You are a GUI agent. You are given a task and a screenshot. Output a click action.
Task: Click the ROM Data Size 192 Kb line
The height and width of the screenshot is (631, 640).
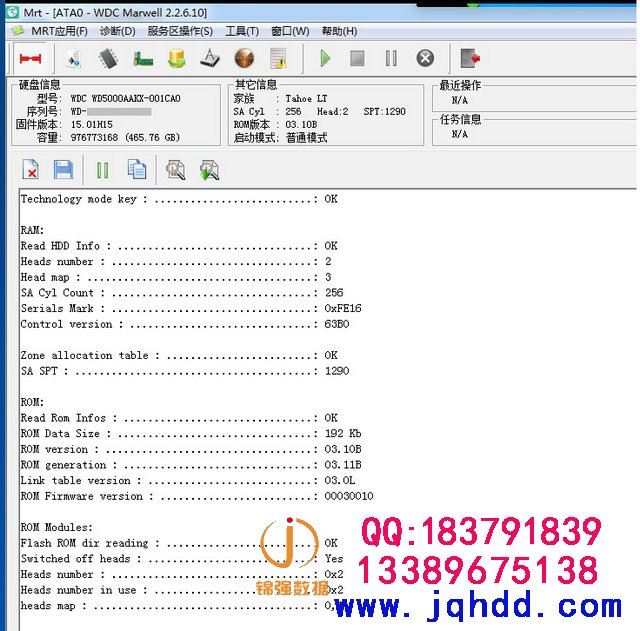point(191,434)
